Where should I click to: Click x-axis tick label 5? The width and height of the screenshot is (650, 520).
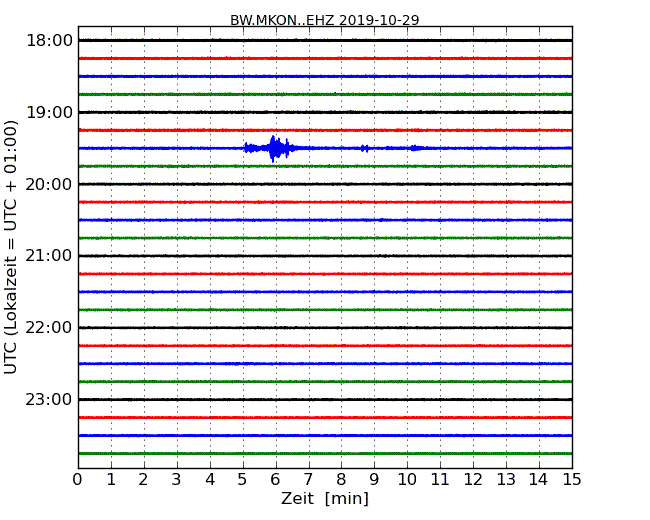click(243, 479)
